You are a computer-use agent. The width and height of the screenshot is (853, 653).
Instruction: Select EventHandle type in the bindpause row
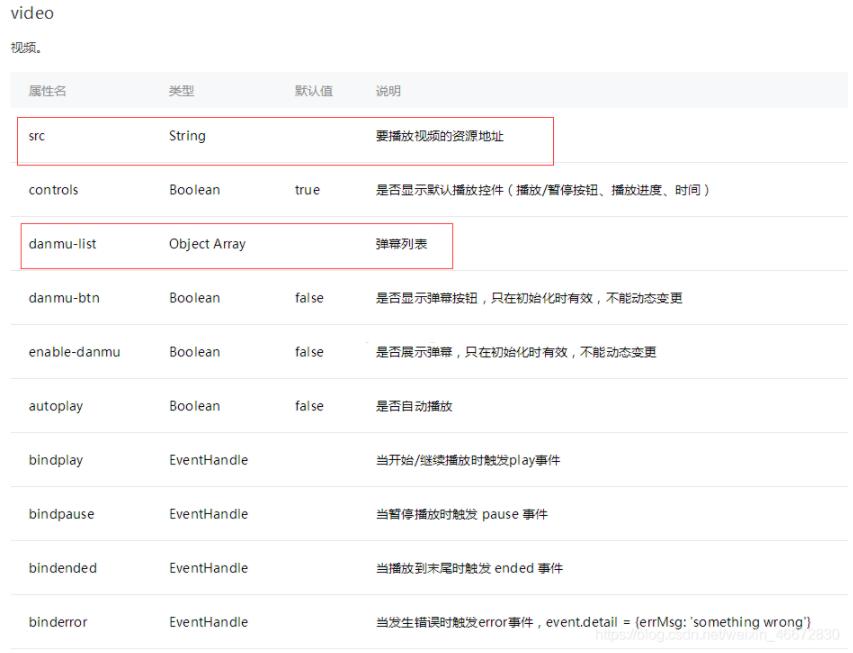click(208, 514)
